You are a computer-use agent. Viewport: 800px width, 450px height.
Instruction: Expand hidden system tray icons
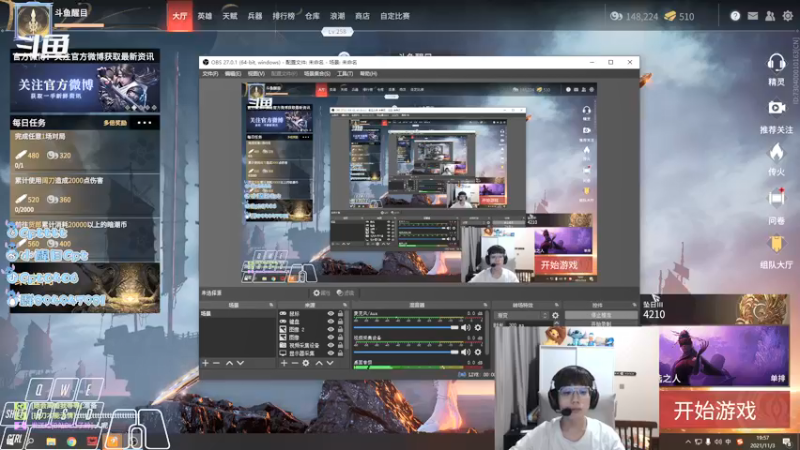coord(688,442)
